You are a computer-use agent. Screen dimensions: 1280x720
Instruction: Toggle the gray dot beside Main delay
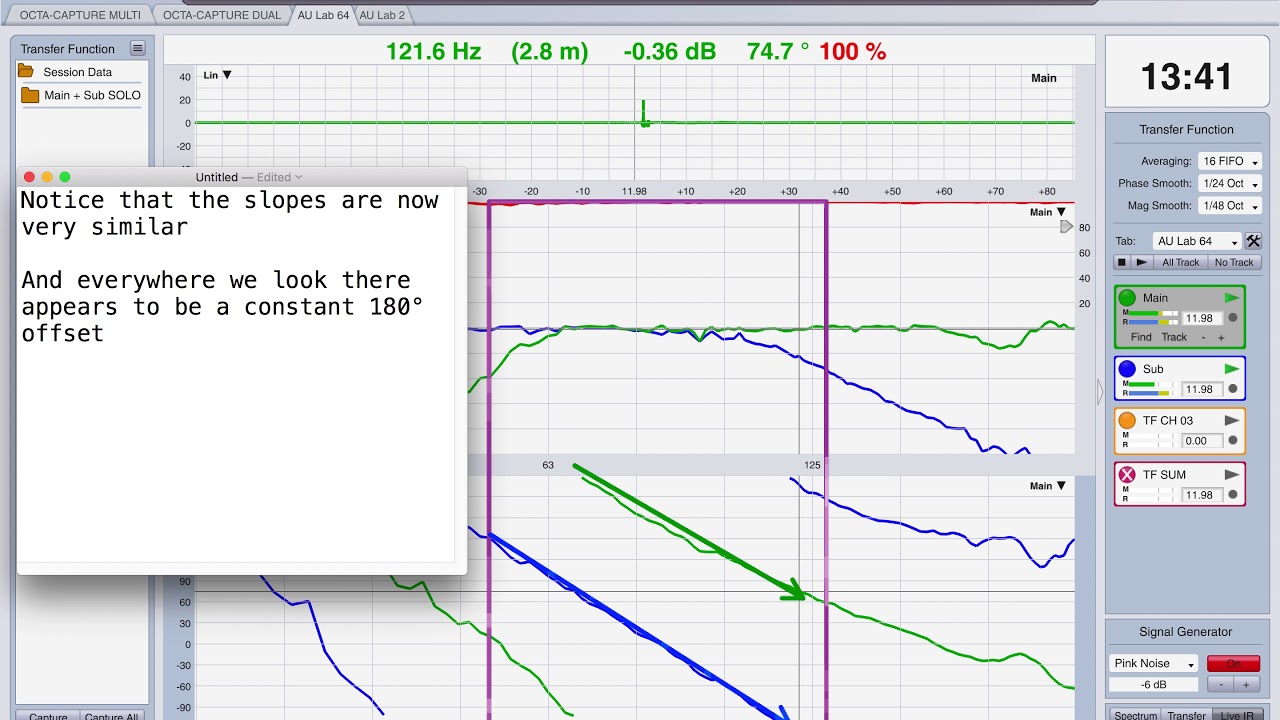(x=1233, y=318)
